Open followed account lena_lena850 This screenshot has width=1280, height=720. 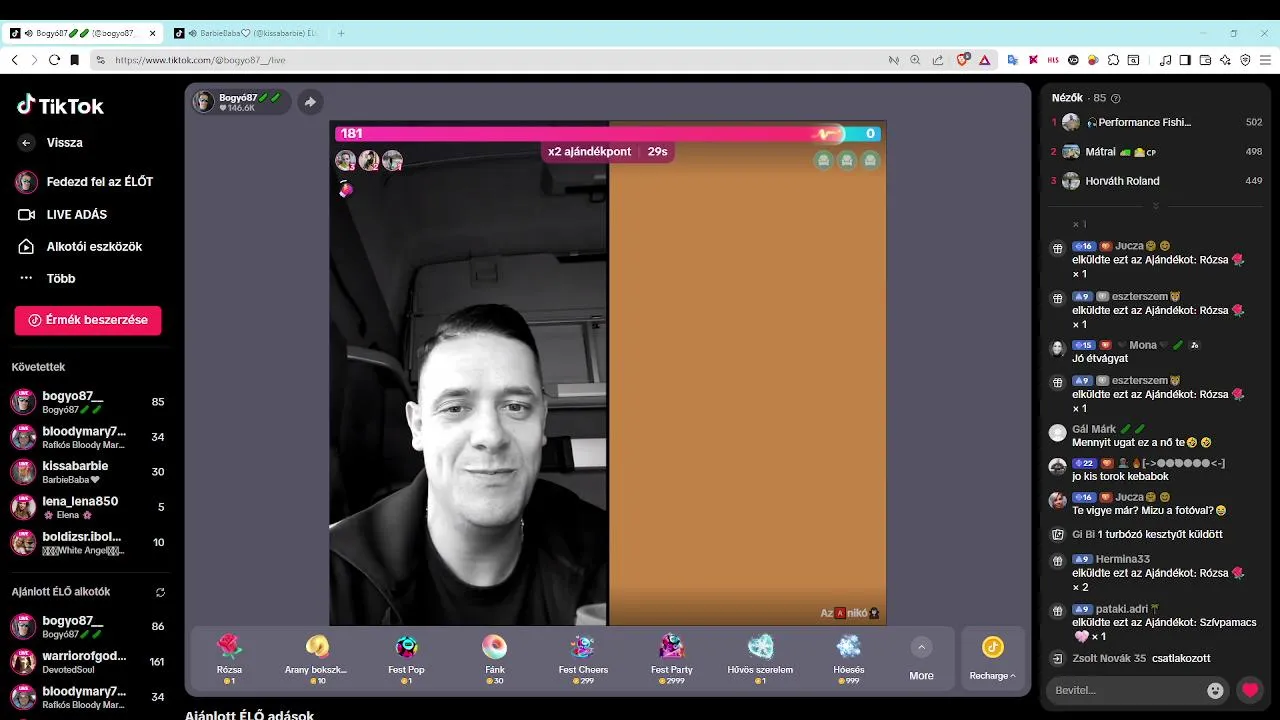tap(88, 507)
